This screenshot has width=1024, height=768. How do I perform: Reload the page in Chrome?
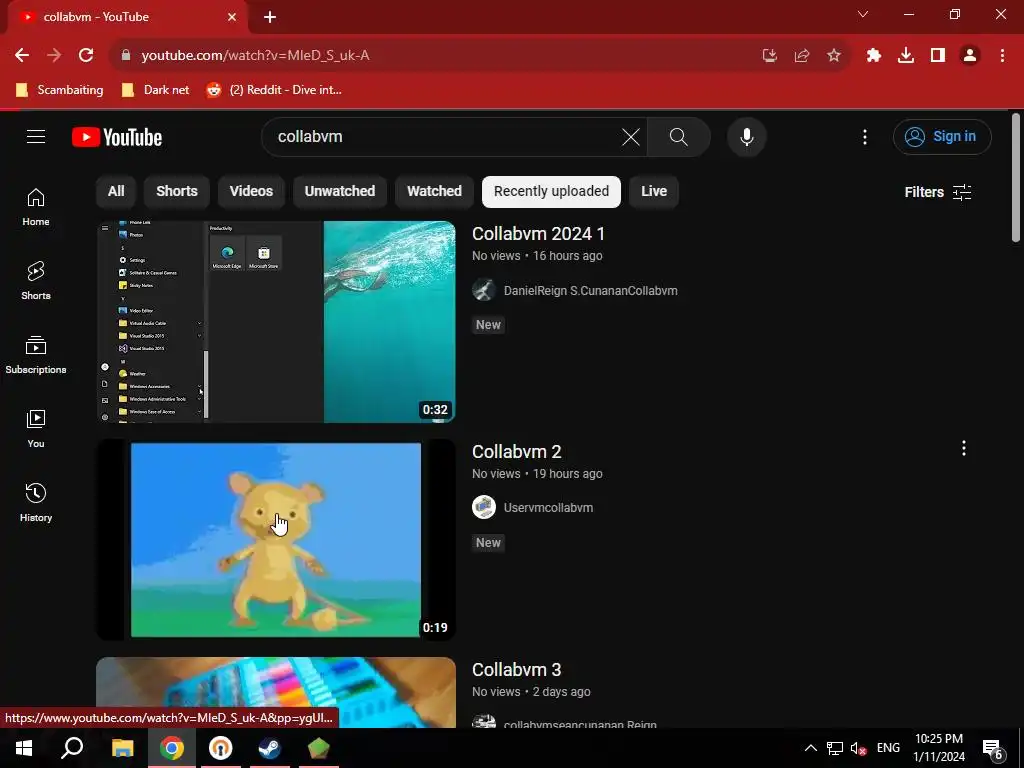[x=86, y=56]
